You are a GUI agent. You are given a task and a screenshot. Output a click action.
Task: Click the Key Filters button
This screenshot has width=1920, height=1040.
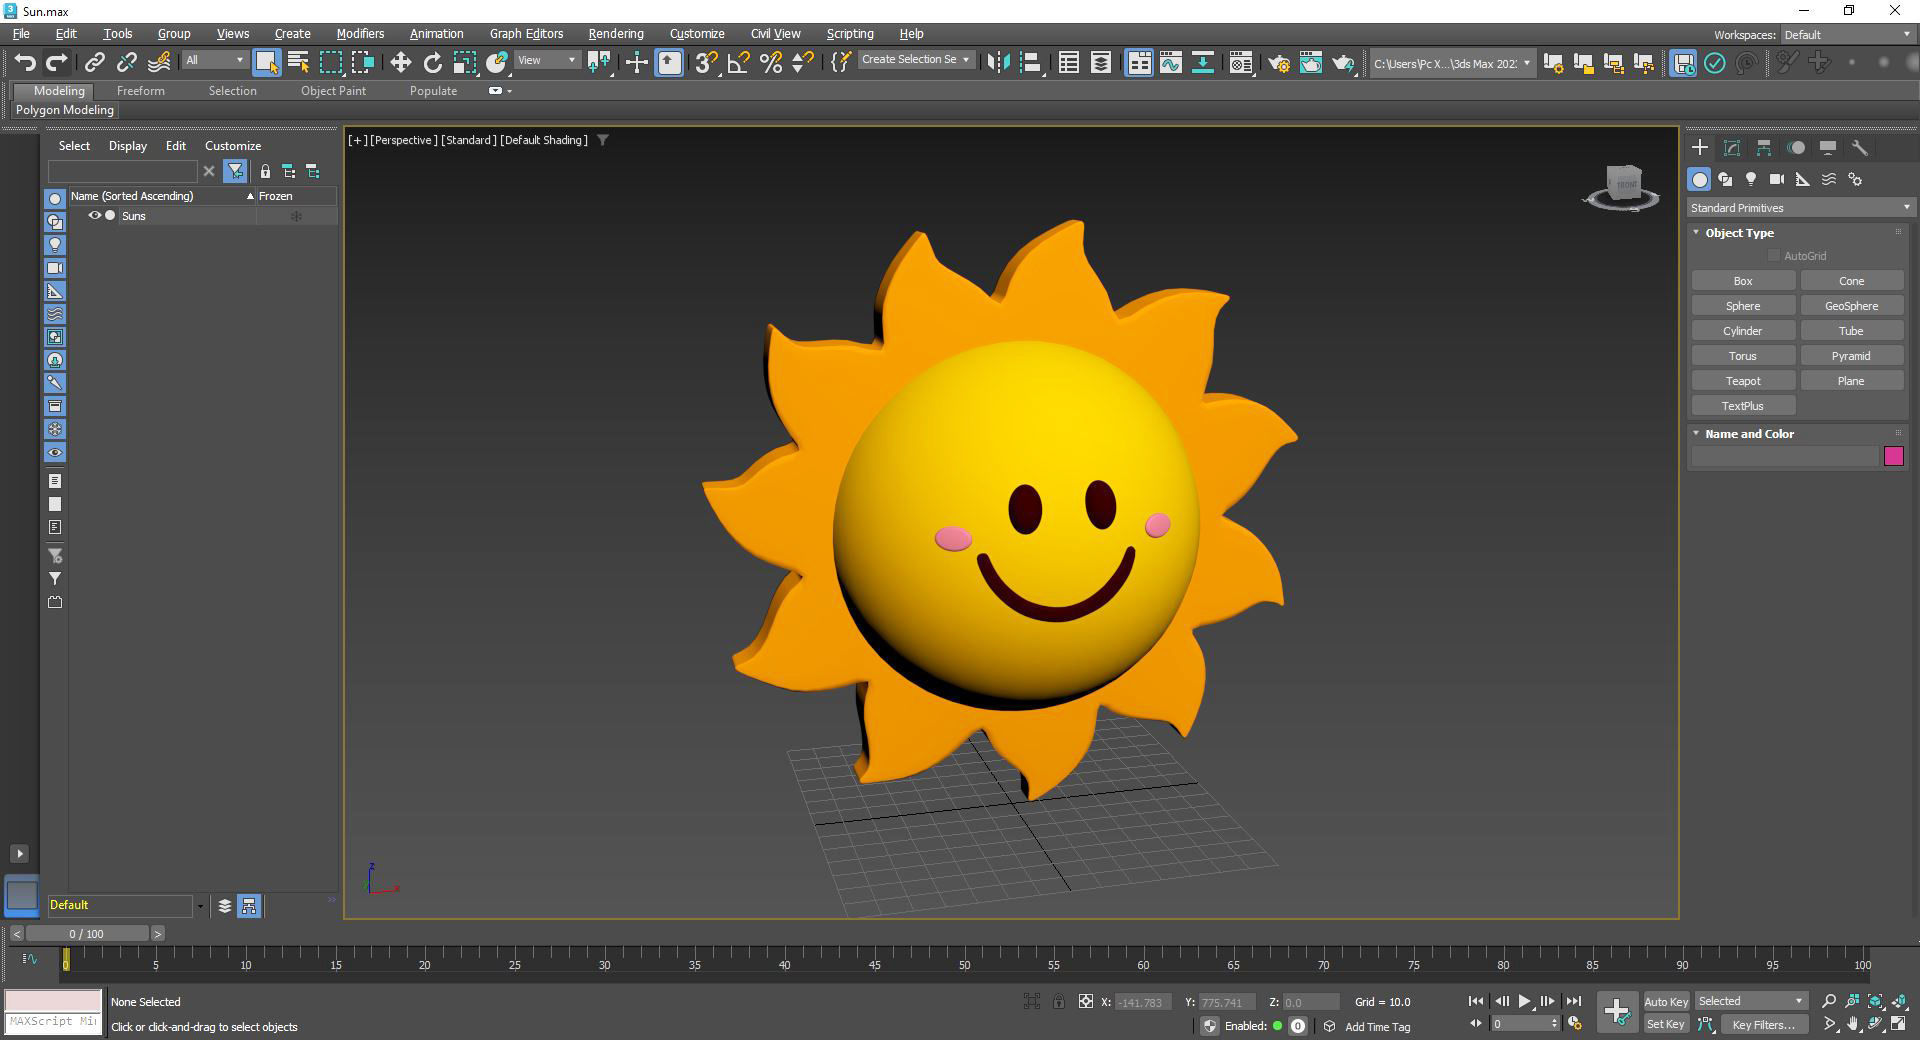tap(1764, 1025)
